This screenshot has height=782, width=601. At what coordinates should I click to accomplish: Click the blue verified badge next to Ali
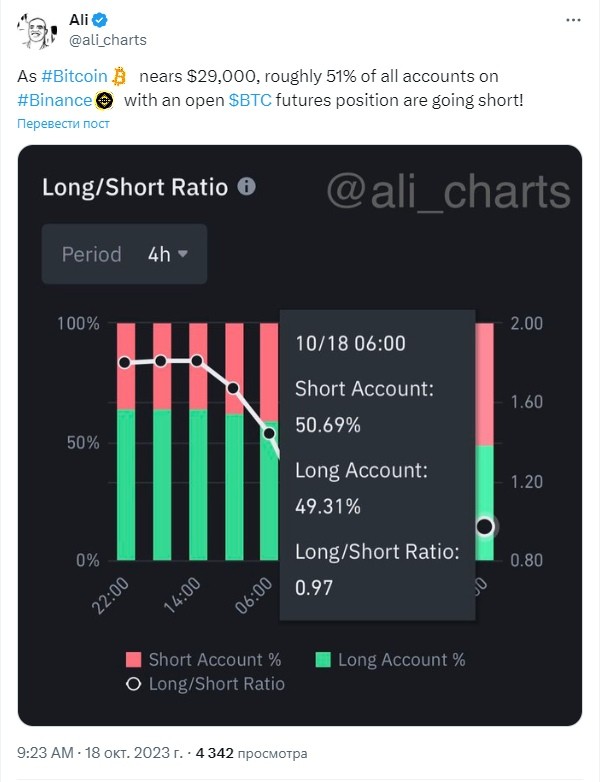(100, 20)
